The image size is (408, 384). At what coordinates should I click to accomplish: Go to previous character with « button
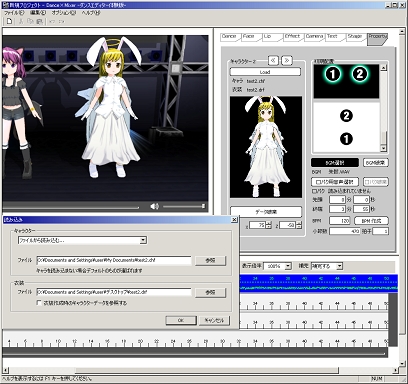273,60
